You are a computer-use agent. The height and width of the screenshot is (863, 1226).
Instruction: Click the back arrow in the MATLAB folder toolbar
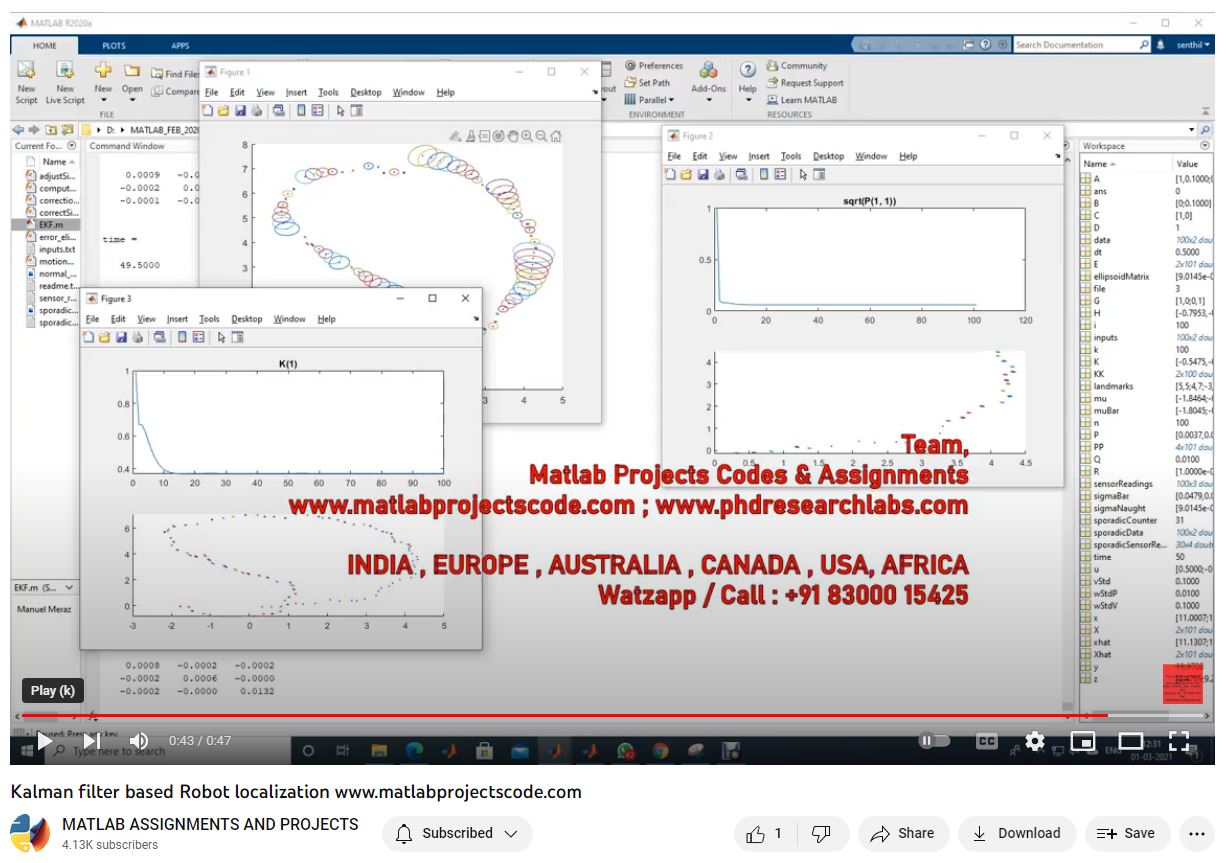pos(17,130)
